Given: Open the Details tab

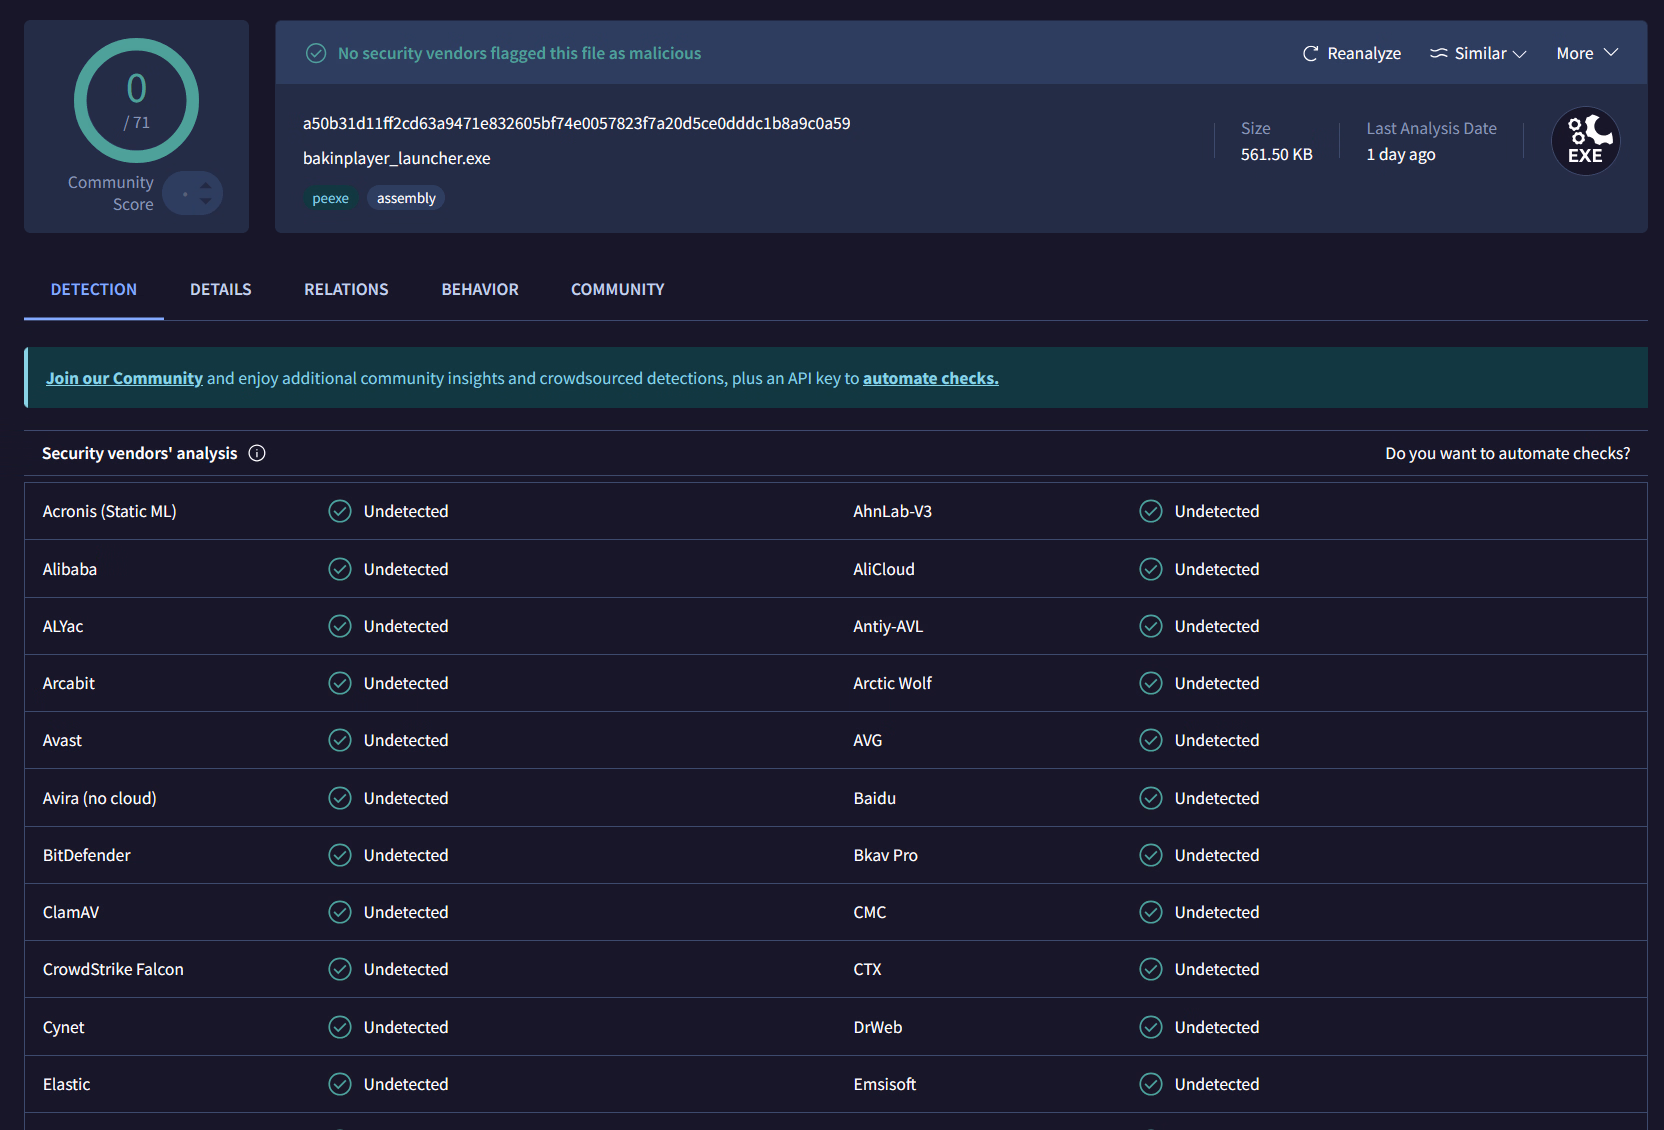Looking at the screenshot, I should point(221,289).
